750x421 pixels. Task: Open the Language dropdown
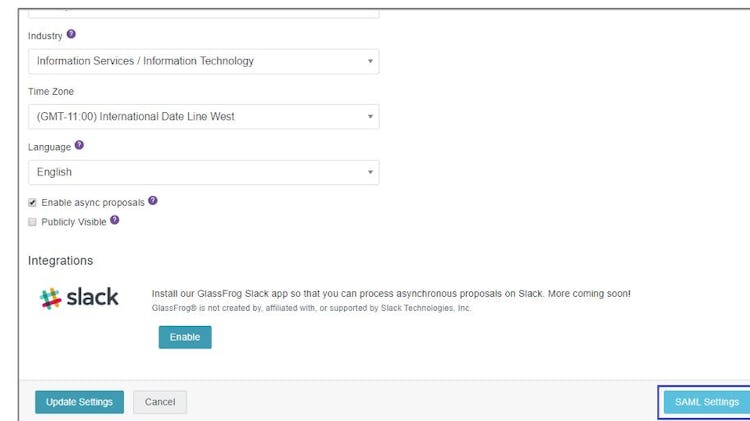point(203,172)
